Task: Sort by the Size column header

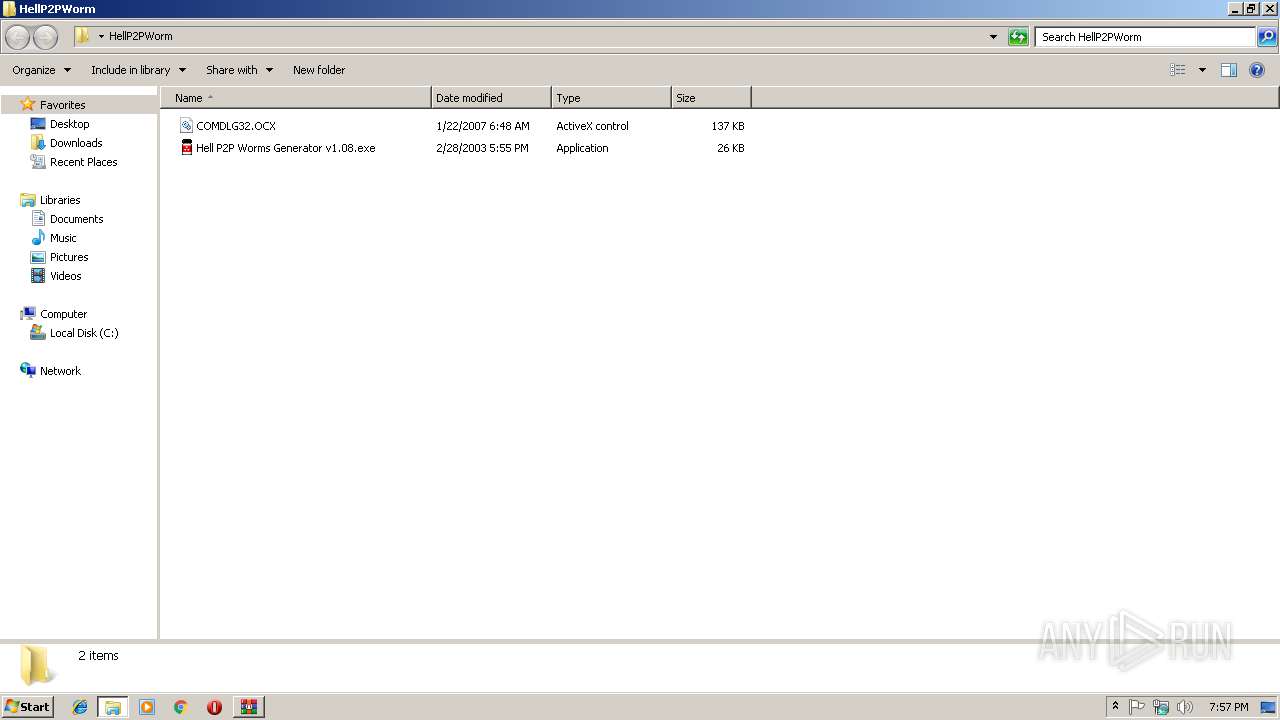Action: point(711,98)
